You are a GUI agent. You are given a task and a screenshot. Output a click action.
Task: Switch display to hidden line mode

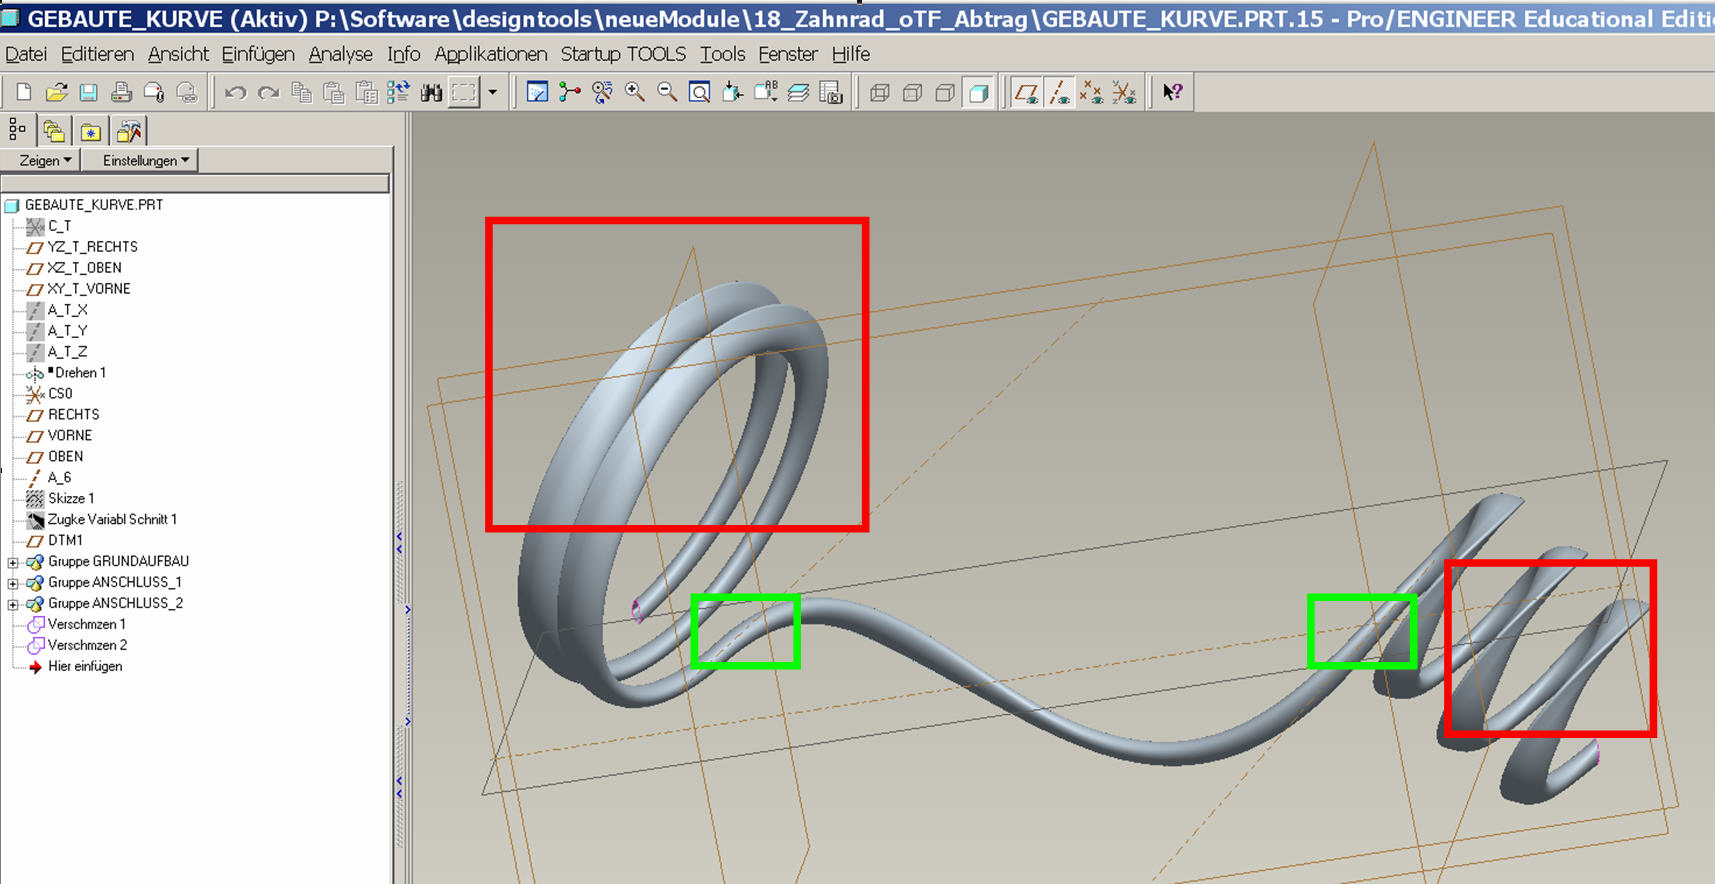click(x=913, y=93)
